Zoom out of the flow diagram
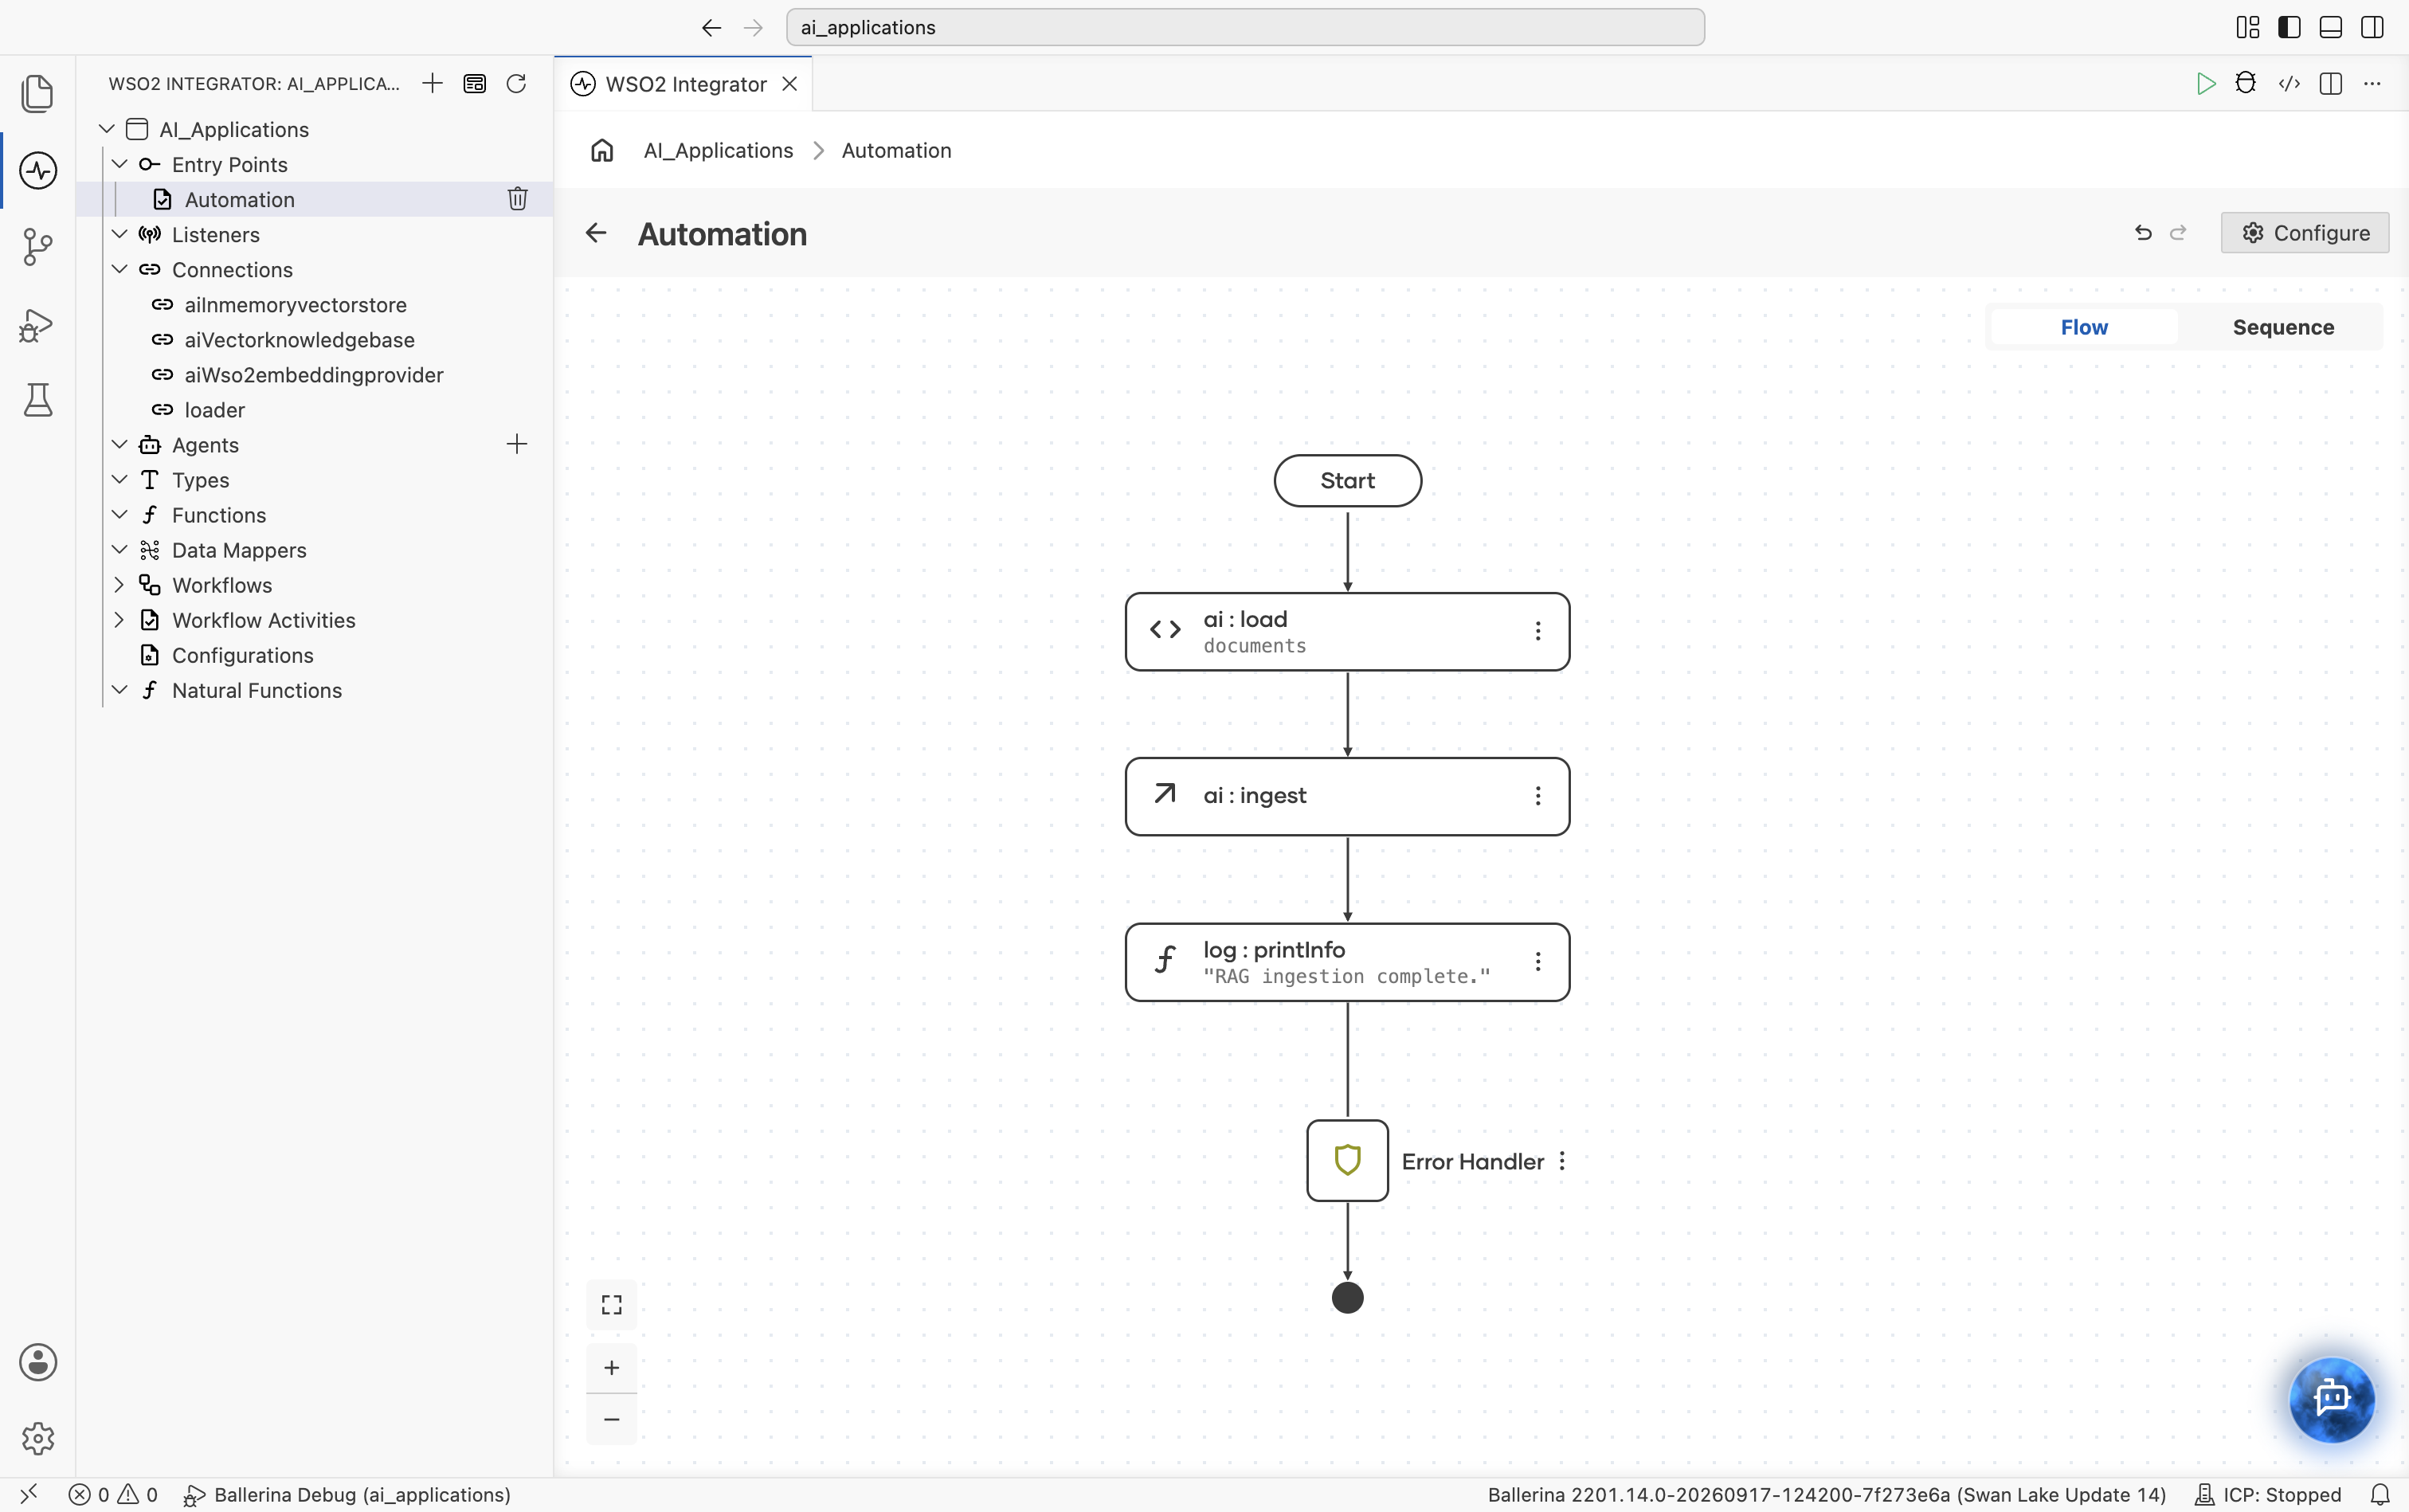2409x1512 pixels. coord(612,1419)
